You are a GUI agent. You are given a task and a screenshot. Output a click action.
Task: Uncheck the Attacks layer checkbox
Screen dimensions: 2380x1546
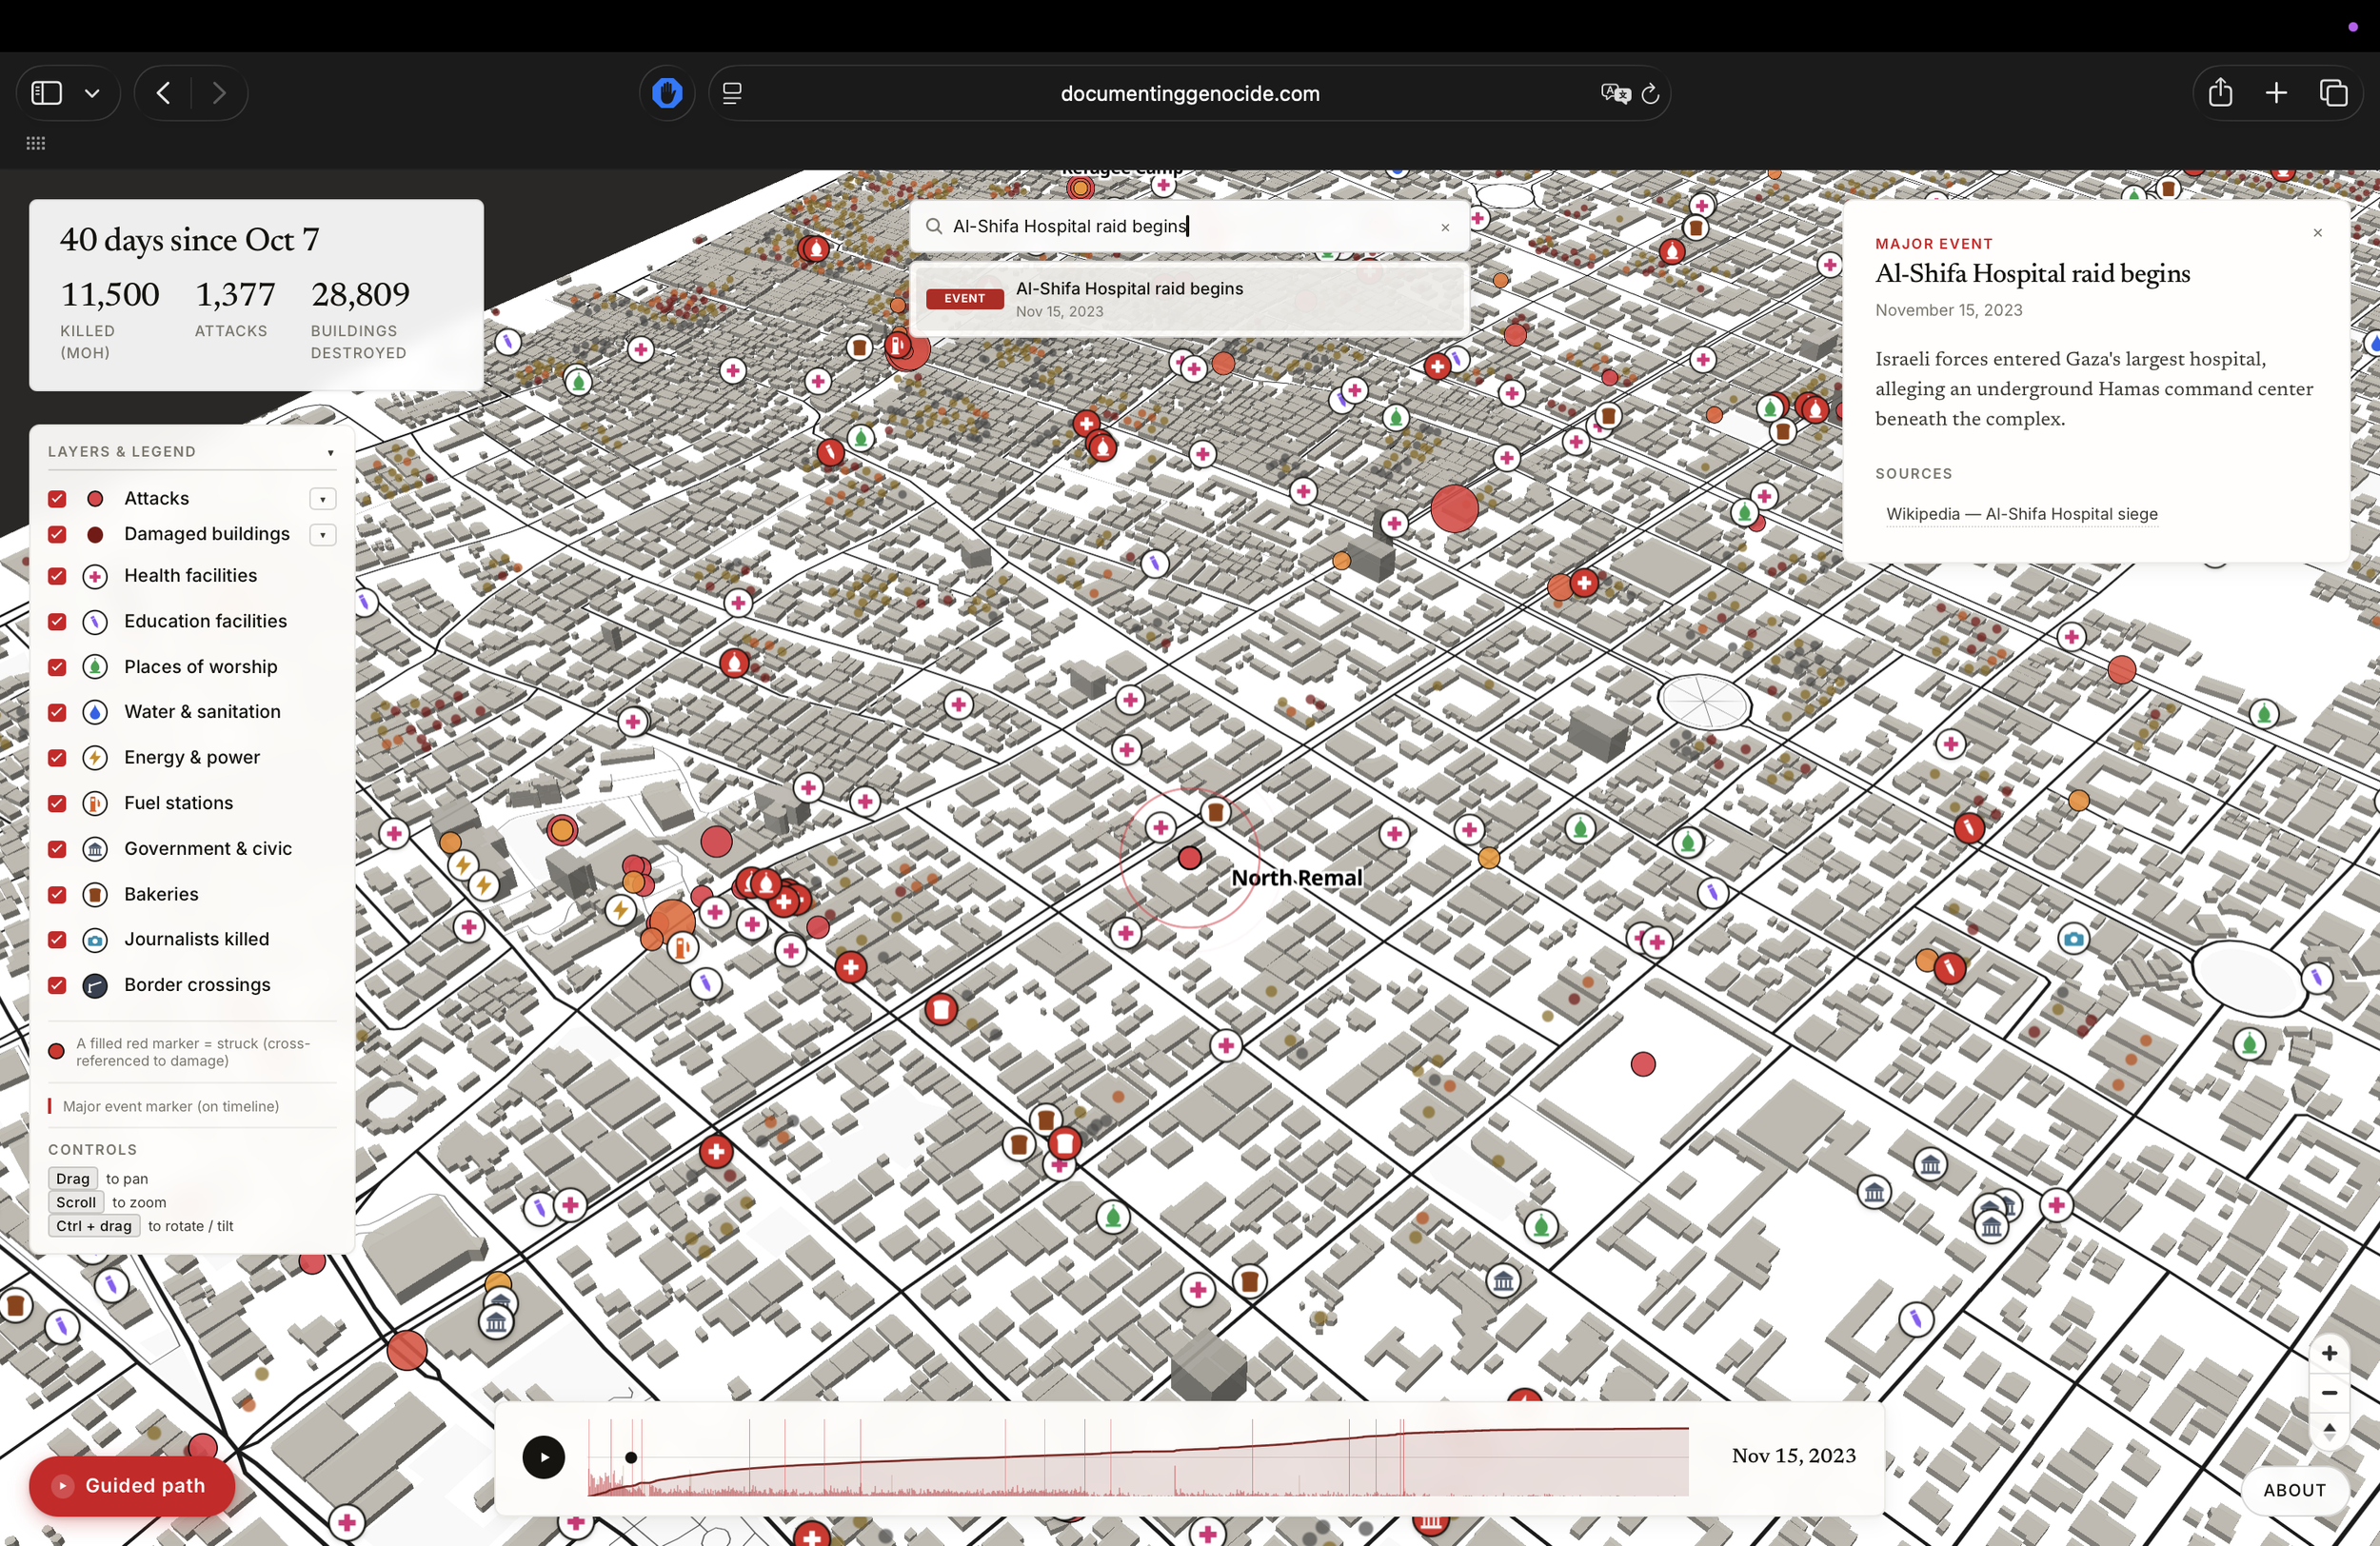pos(57,498)
